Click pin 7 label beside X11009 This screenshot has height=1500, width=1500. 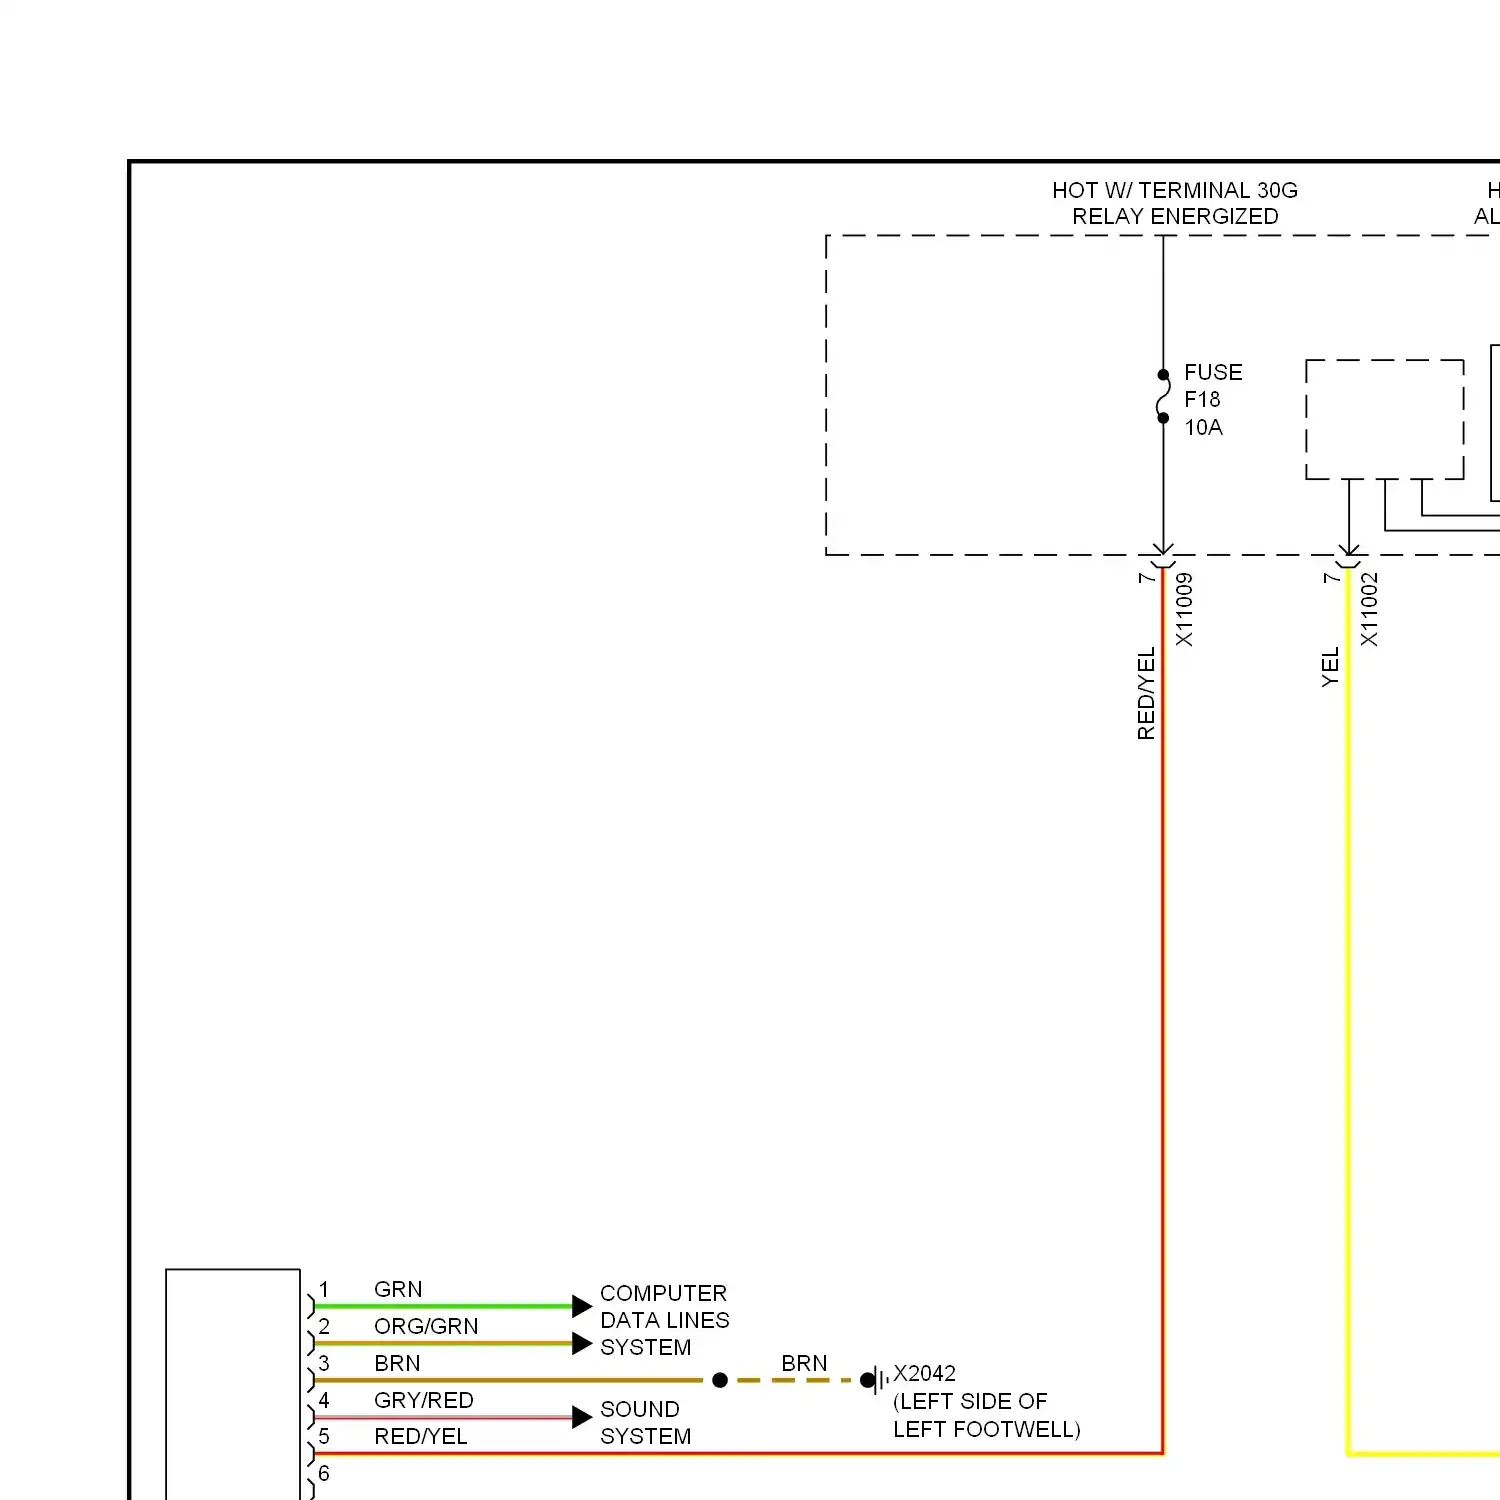click(x=1146, y=578)
